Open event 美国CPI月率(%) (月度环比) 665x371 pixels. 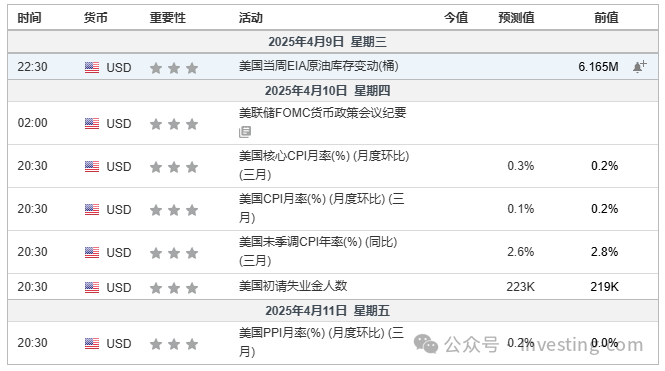pyautogui.click(x=321, y=208)
